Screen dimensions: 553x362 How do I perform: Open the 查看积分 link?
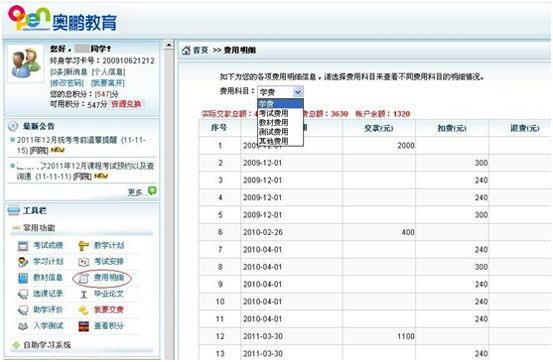pos(109,326)
